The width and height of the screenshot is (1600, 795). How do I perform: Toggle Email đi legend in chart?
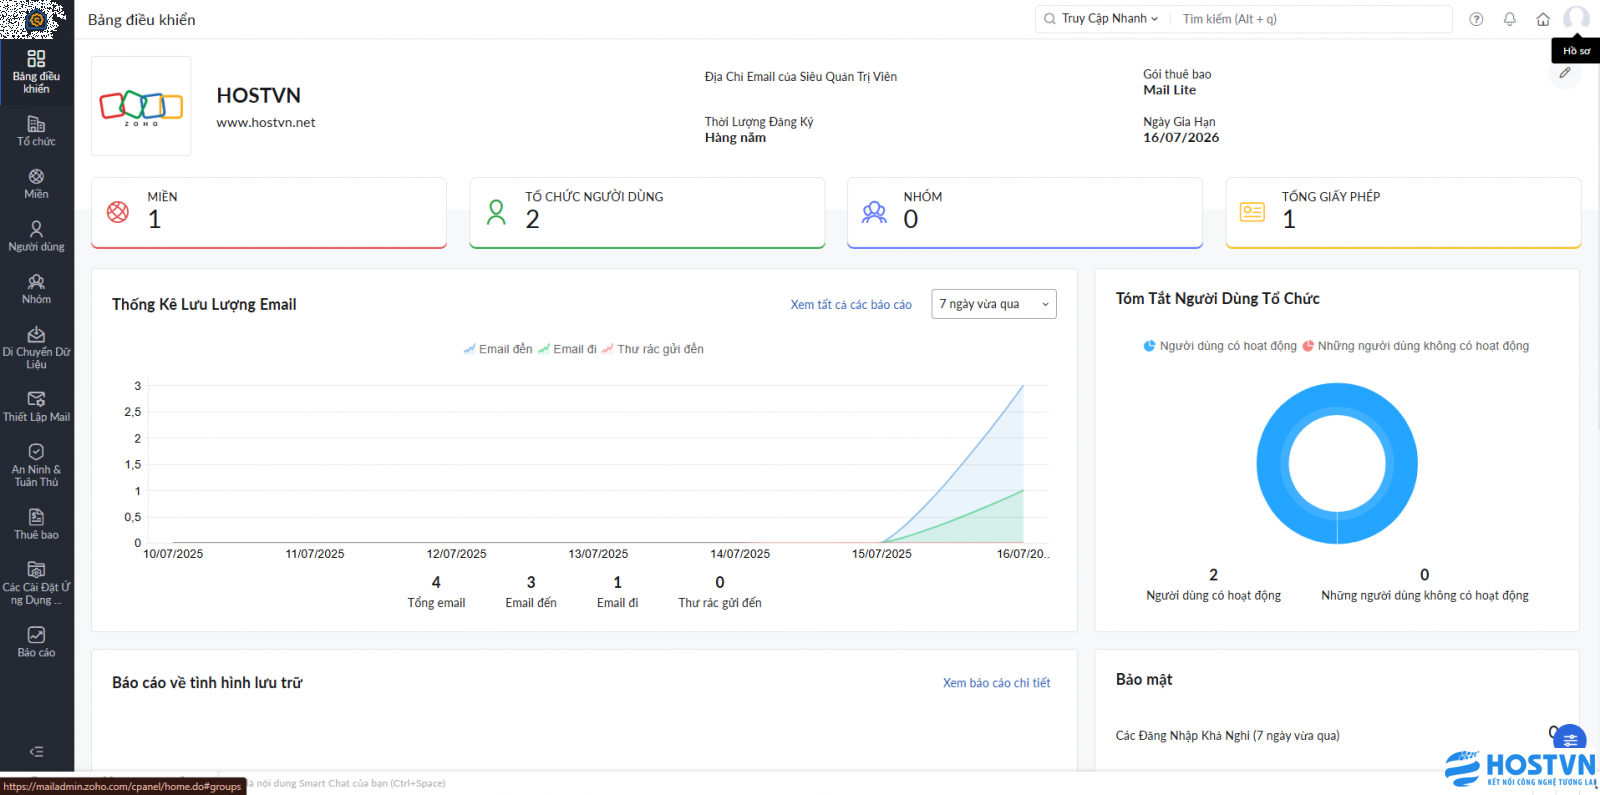coord(567,349)
